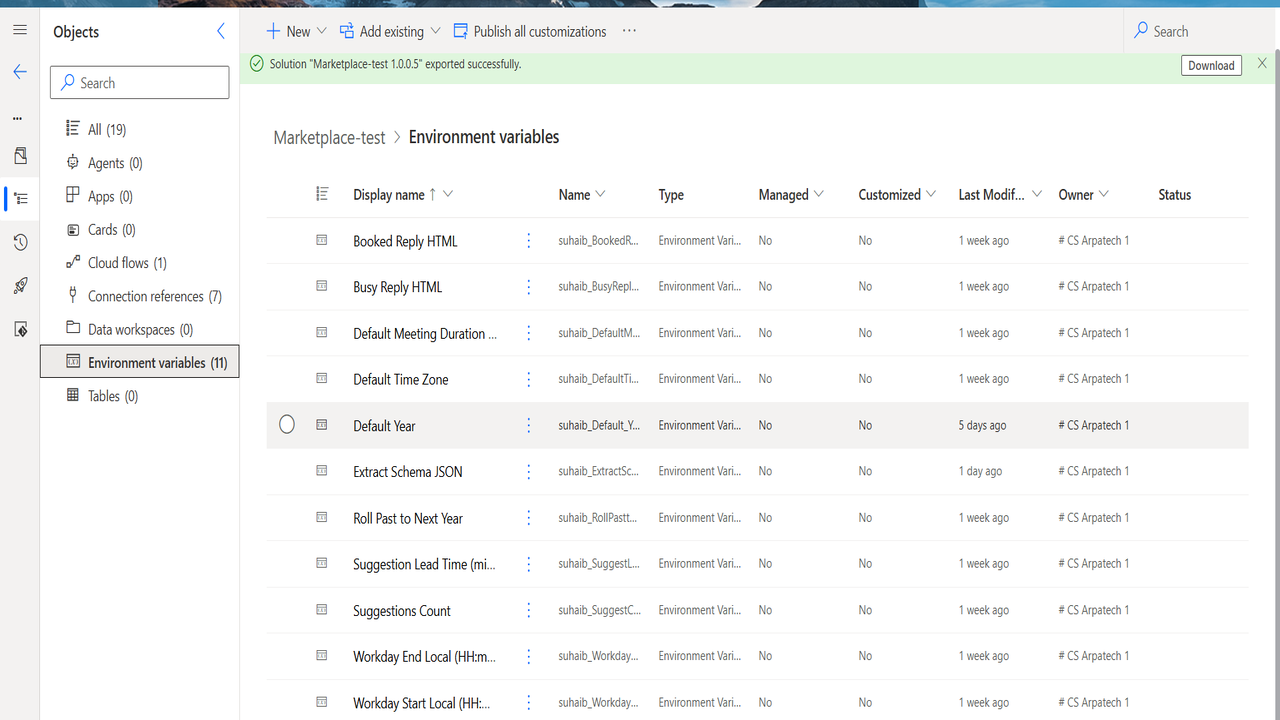Open the Pipelines rocket icon

pyautogui.click(x=20, y=286)
